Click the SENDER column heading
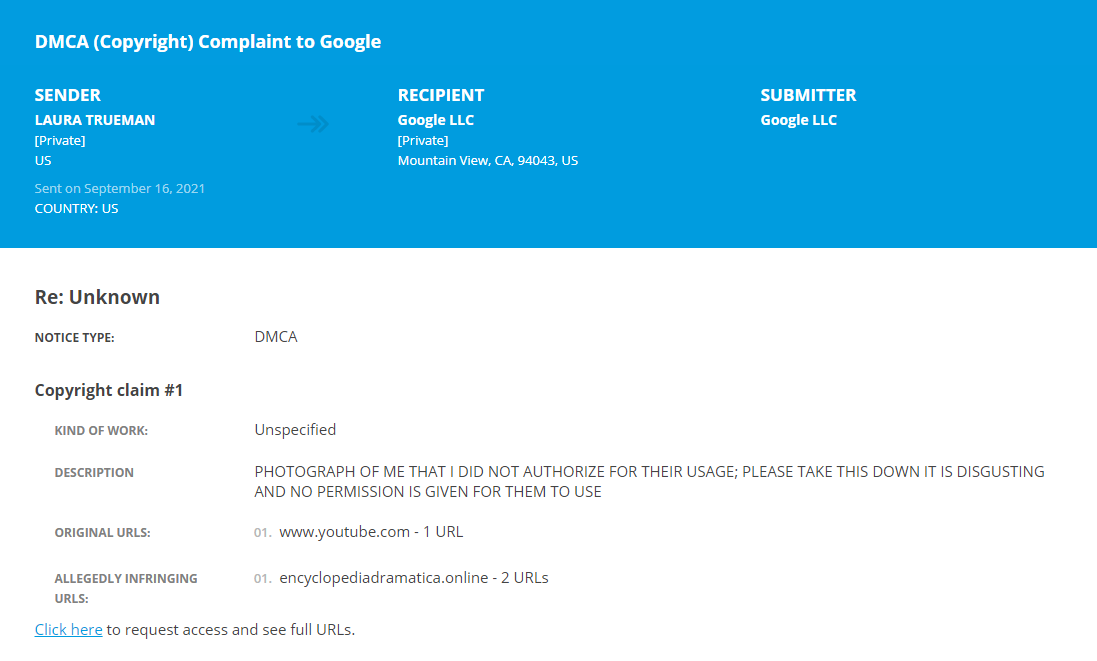This screenshot has height=661, width=1097. (x=68, y=95)
